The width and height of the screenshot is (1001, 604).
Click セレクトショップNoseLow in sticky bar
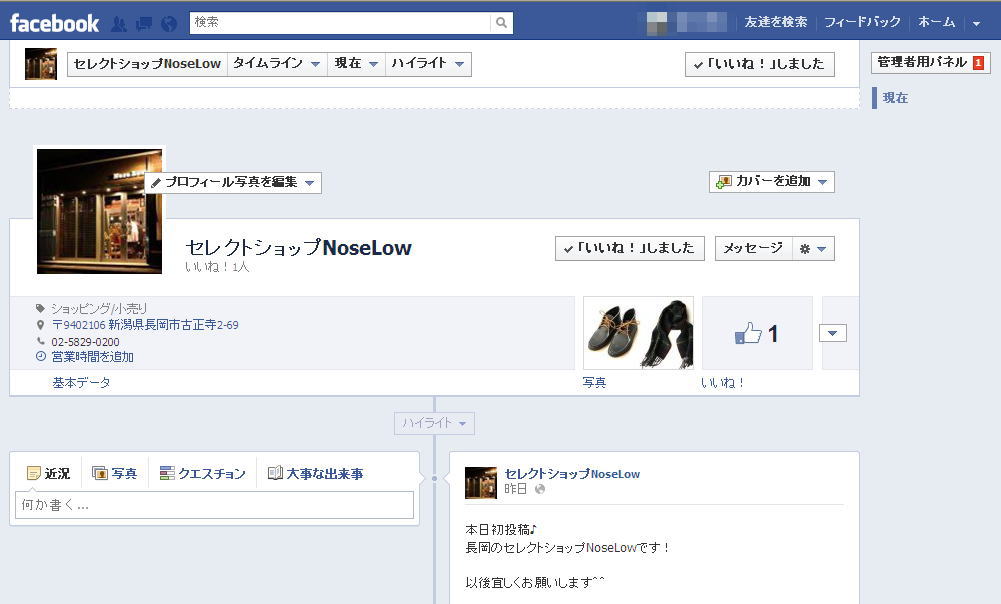coord(147,64)
